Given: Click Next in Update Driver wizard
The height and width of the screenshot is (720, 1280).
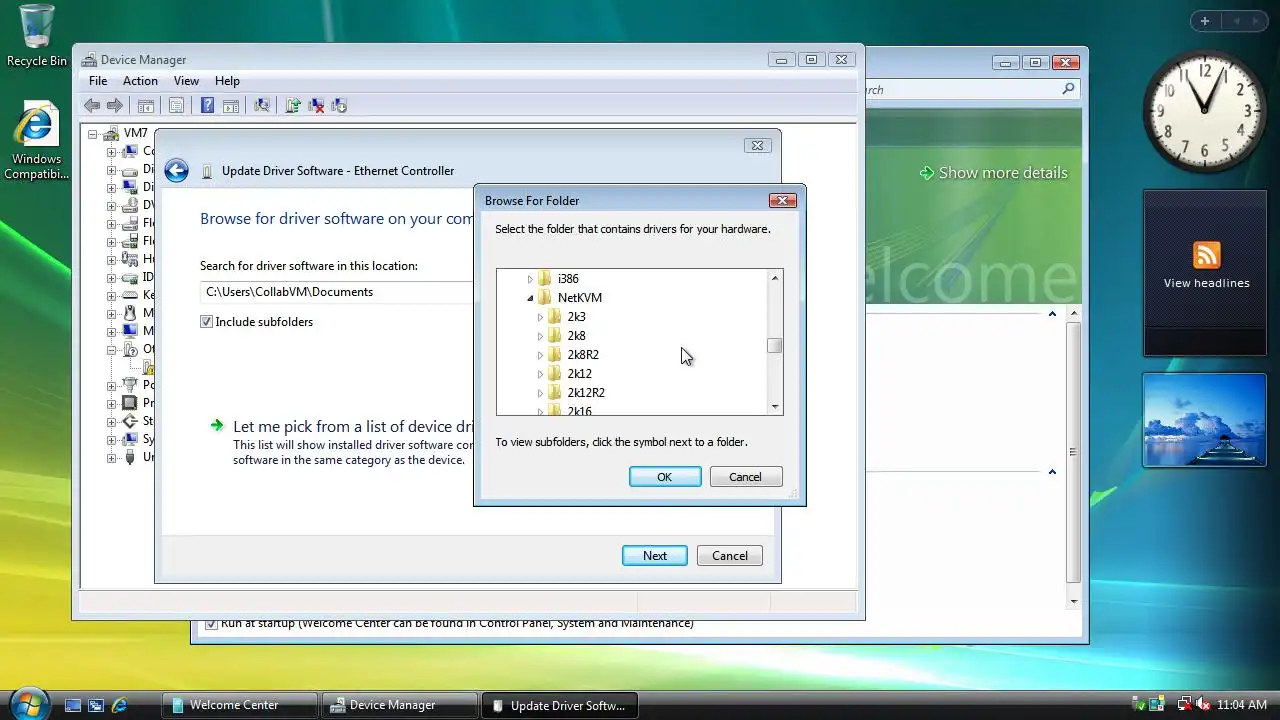Looking at the screenshot, I should 655,556.
